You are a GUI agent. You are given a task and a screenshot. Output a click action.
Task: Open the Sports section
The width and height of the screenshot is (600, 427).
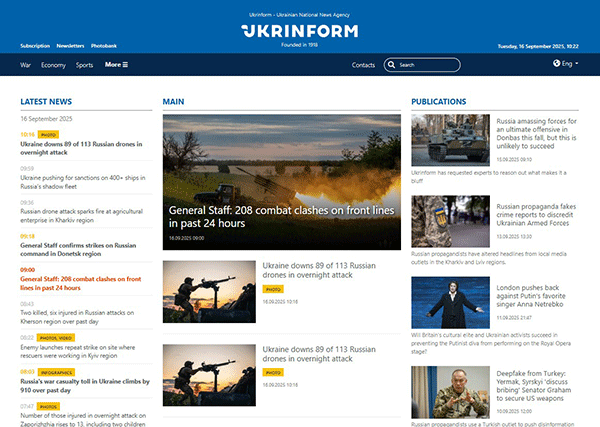pos(84,65)
